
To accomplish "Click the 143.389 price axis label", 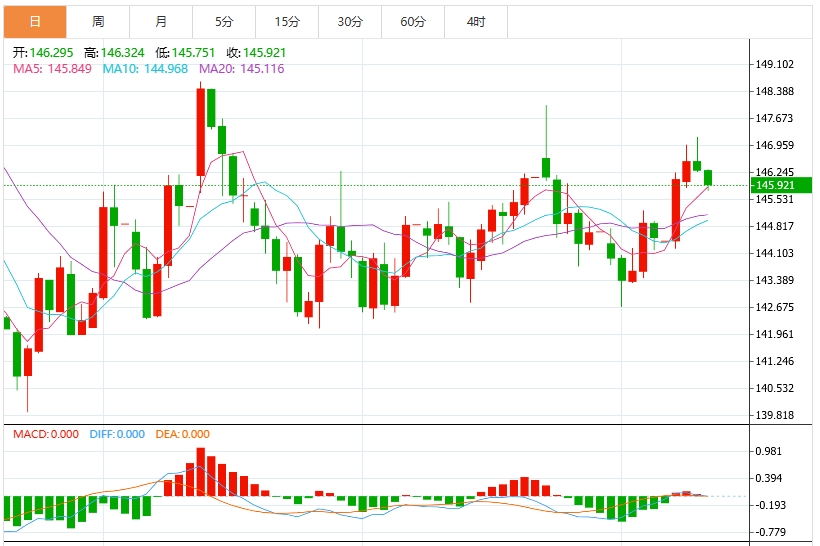I will 775,280.
